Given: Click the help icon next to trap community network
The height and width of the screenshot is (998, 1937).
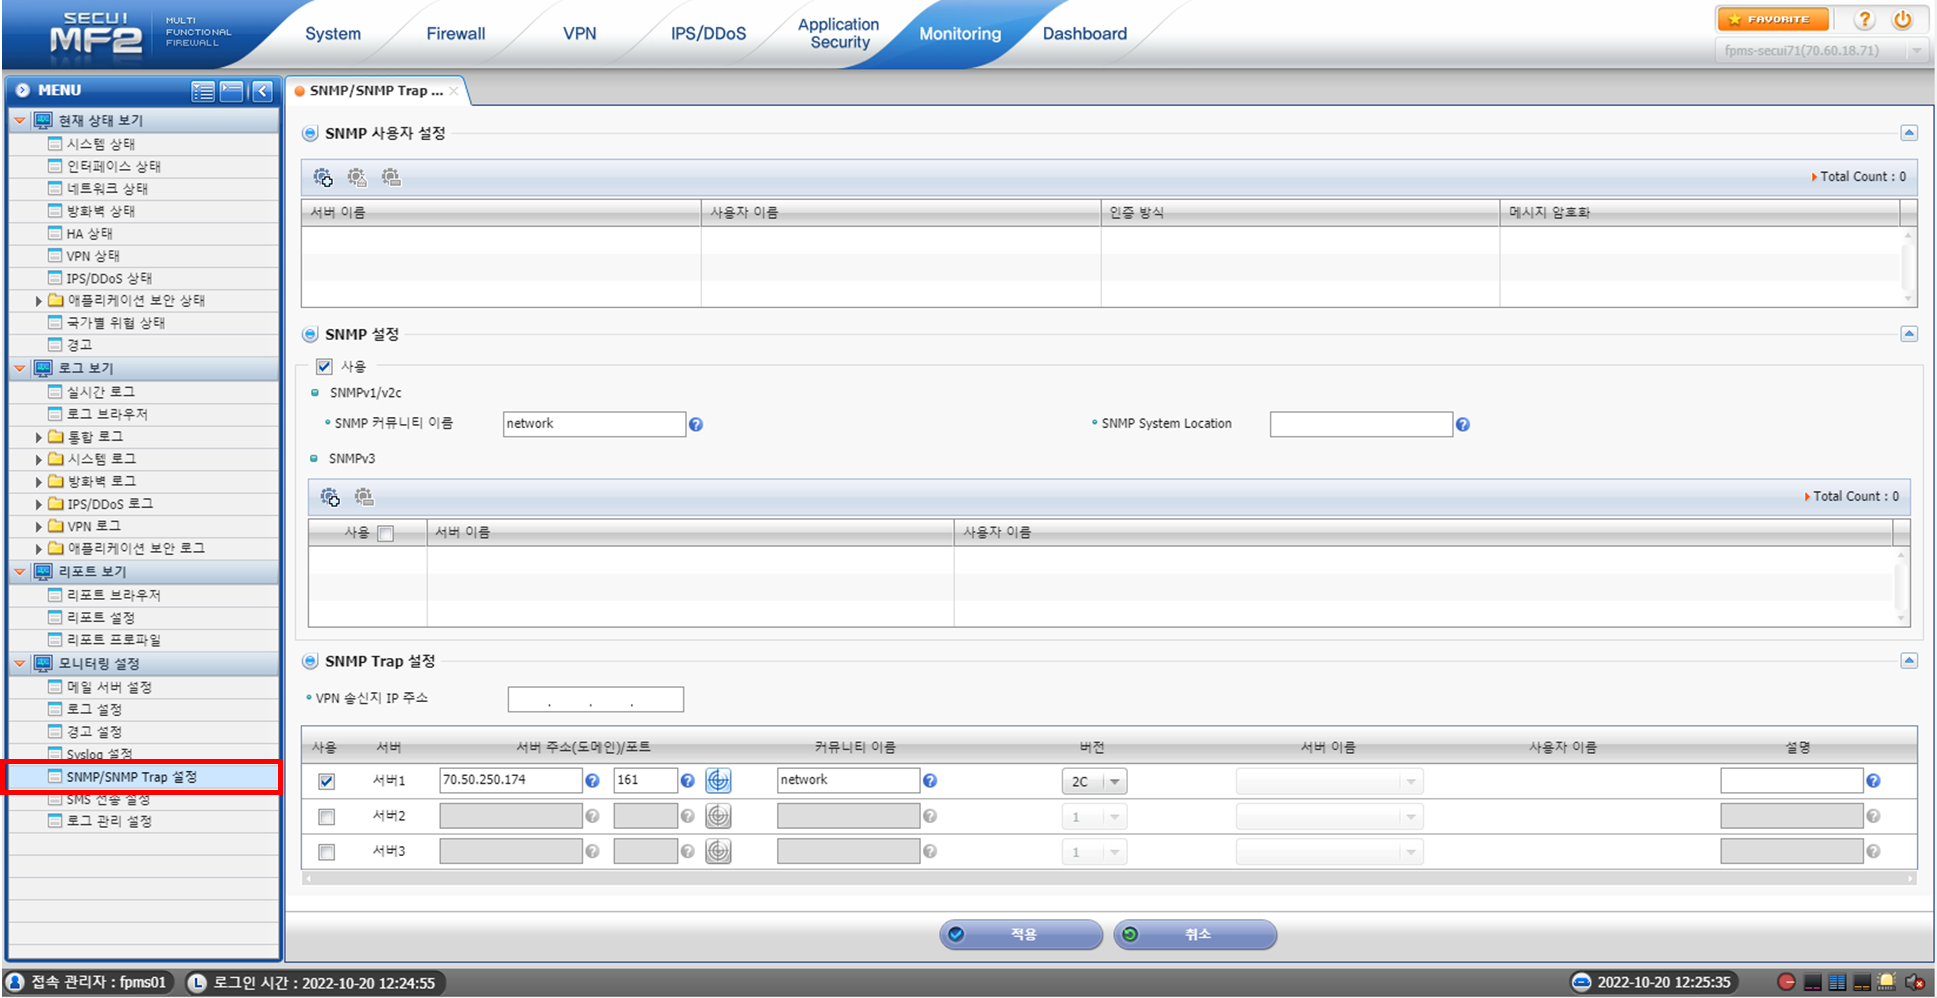Looking at the screenshot, I should pyautogui.click(x=930, y=781).
